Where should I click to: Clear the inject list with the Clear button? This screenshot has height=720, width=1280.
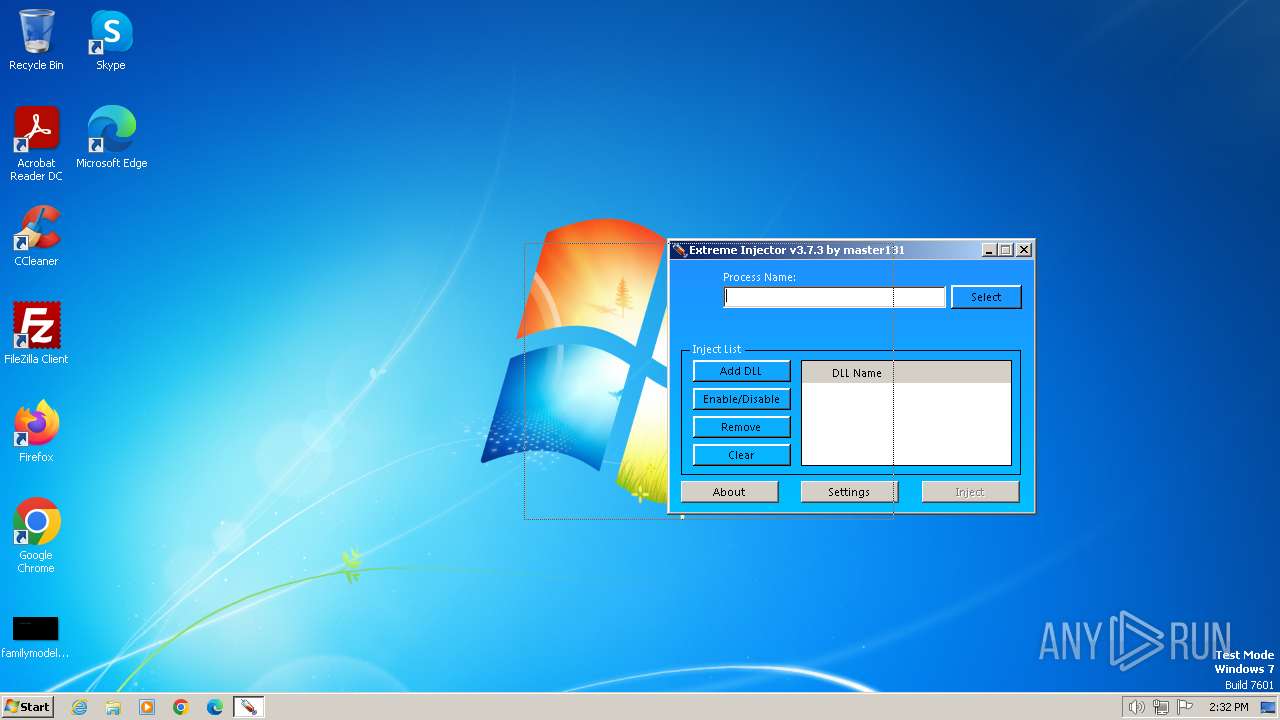coord(741,455)
